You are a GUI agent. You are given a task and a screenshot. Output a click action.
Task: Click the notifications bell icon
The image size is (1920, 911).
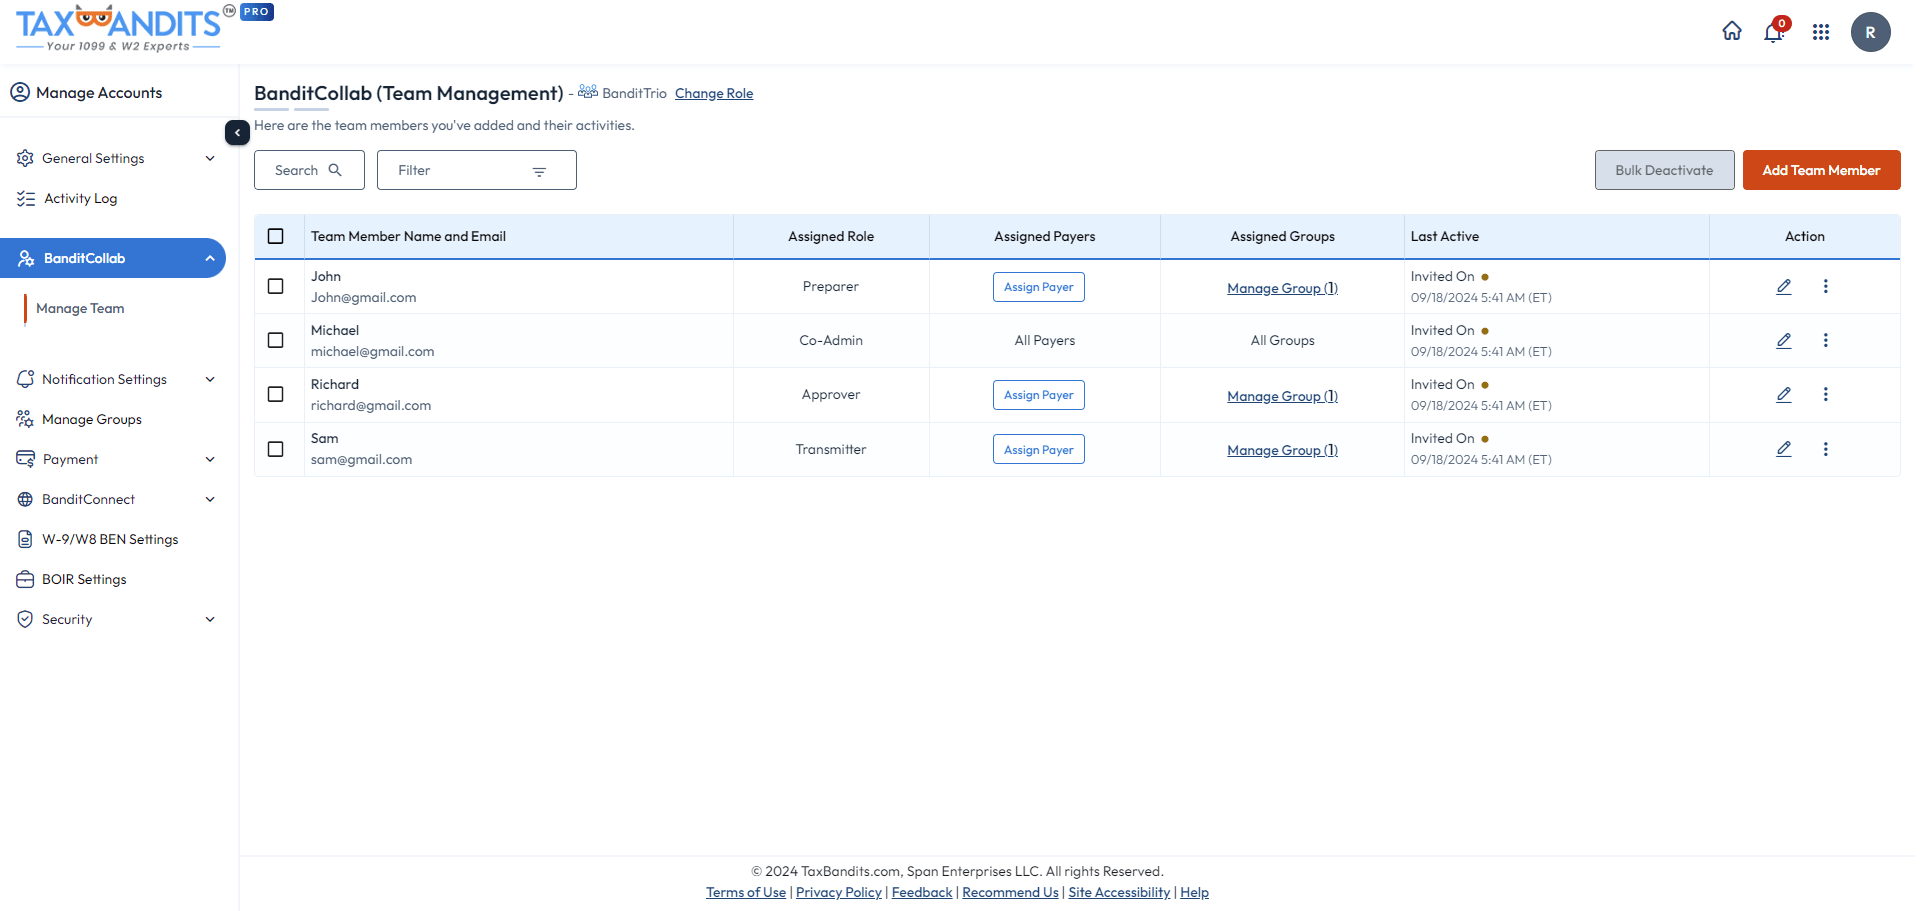click(1773, 31)
